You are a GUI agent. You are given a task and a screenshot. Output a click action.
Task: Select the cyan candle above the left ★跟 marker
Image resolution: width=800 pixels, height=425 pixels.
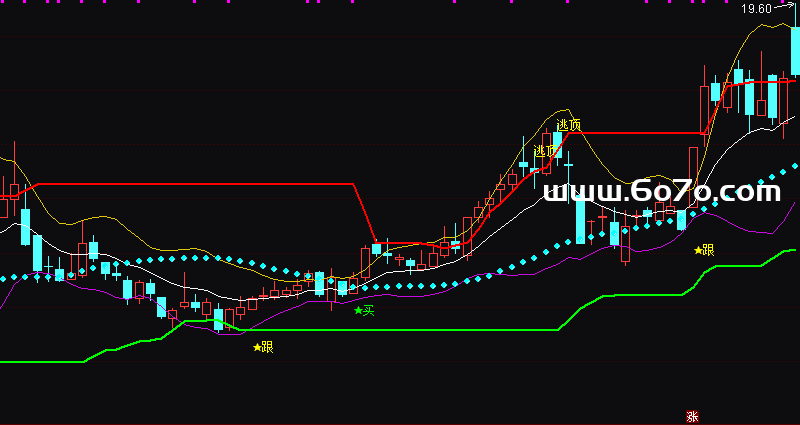coord(219,319)
